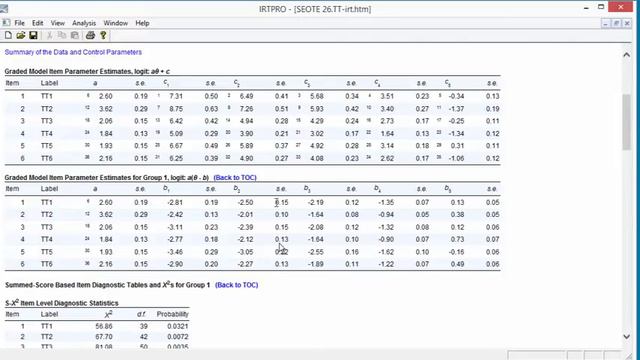640x360 pixels.
Task: Click the document system icon beside File menu
Action: point(6,23)
